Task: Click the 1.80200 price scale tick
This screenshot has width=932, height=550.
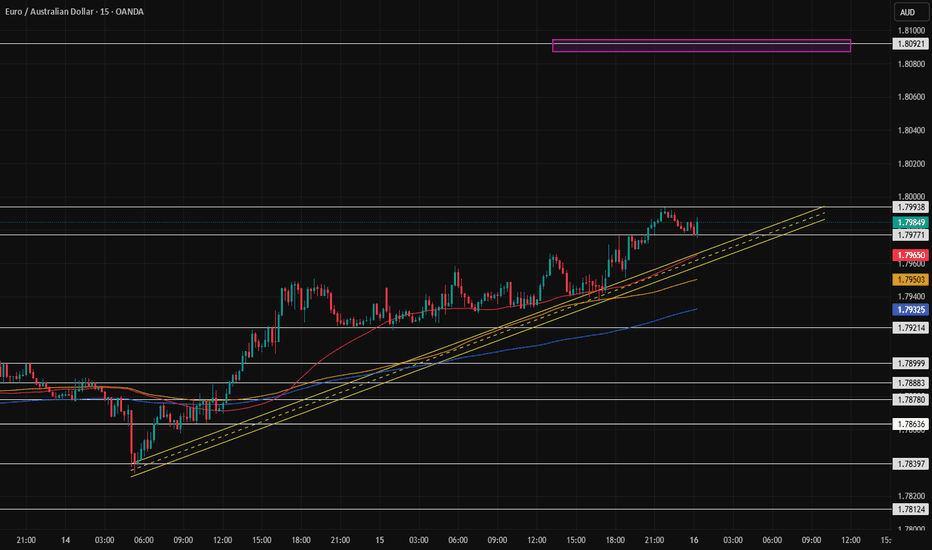Action: tap(911, 164)
